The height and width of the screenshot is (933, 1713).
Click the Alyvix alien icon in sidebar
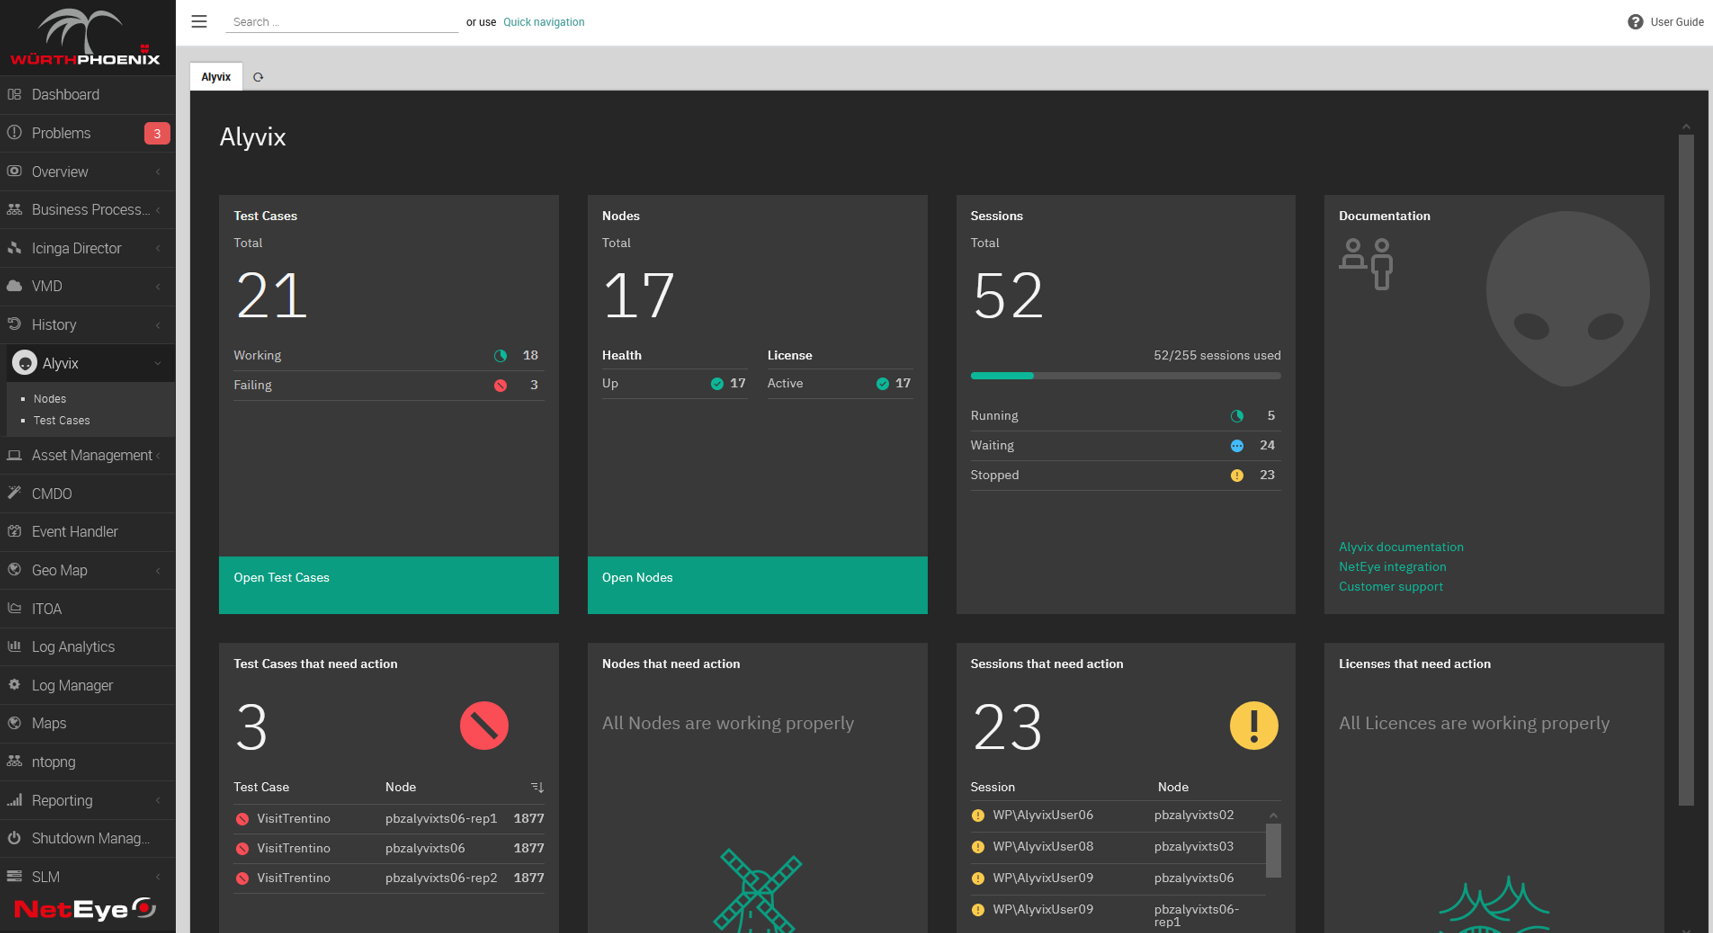25,363
